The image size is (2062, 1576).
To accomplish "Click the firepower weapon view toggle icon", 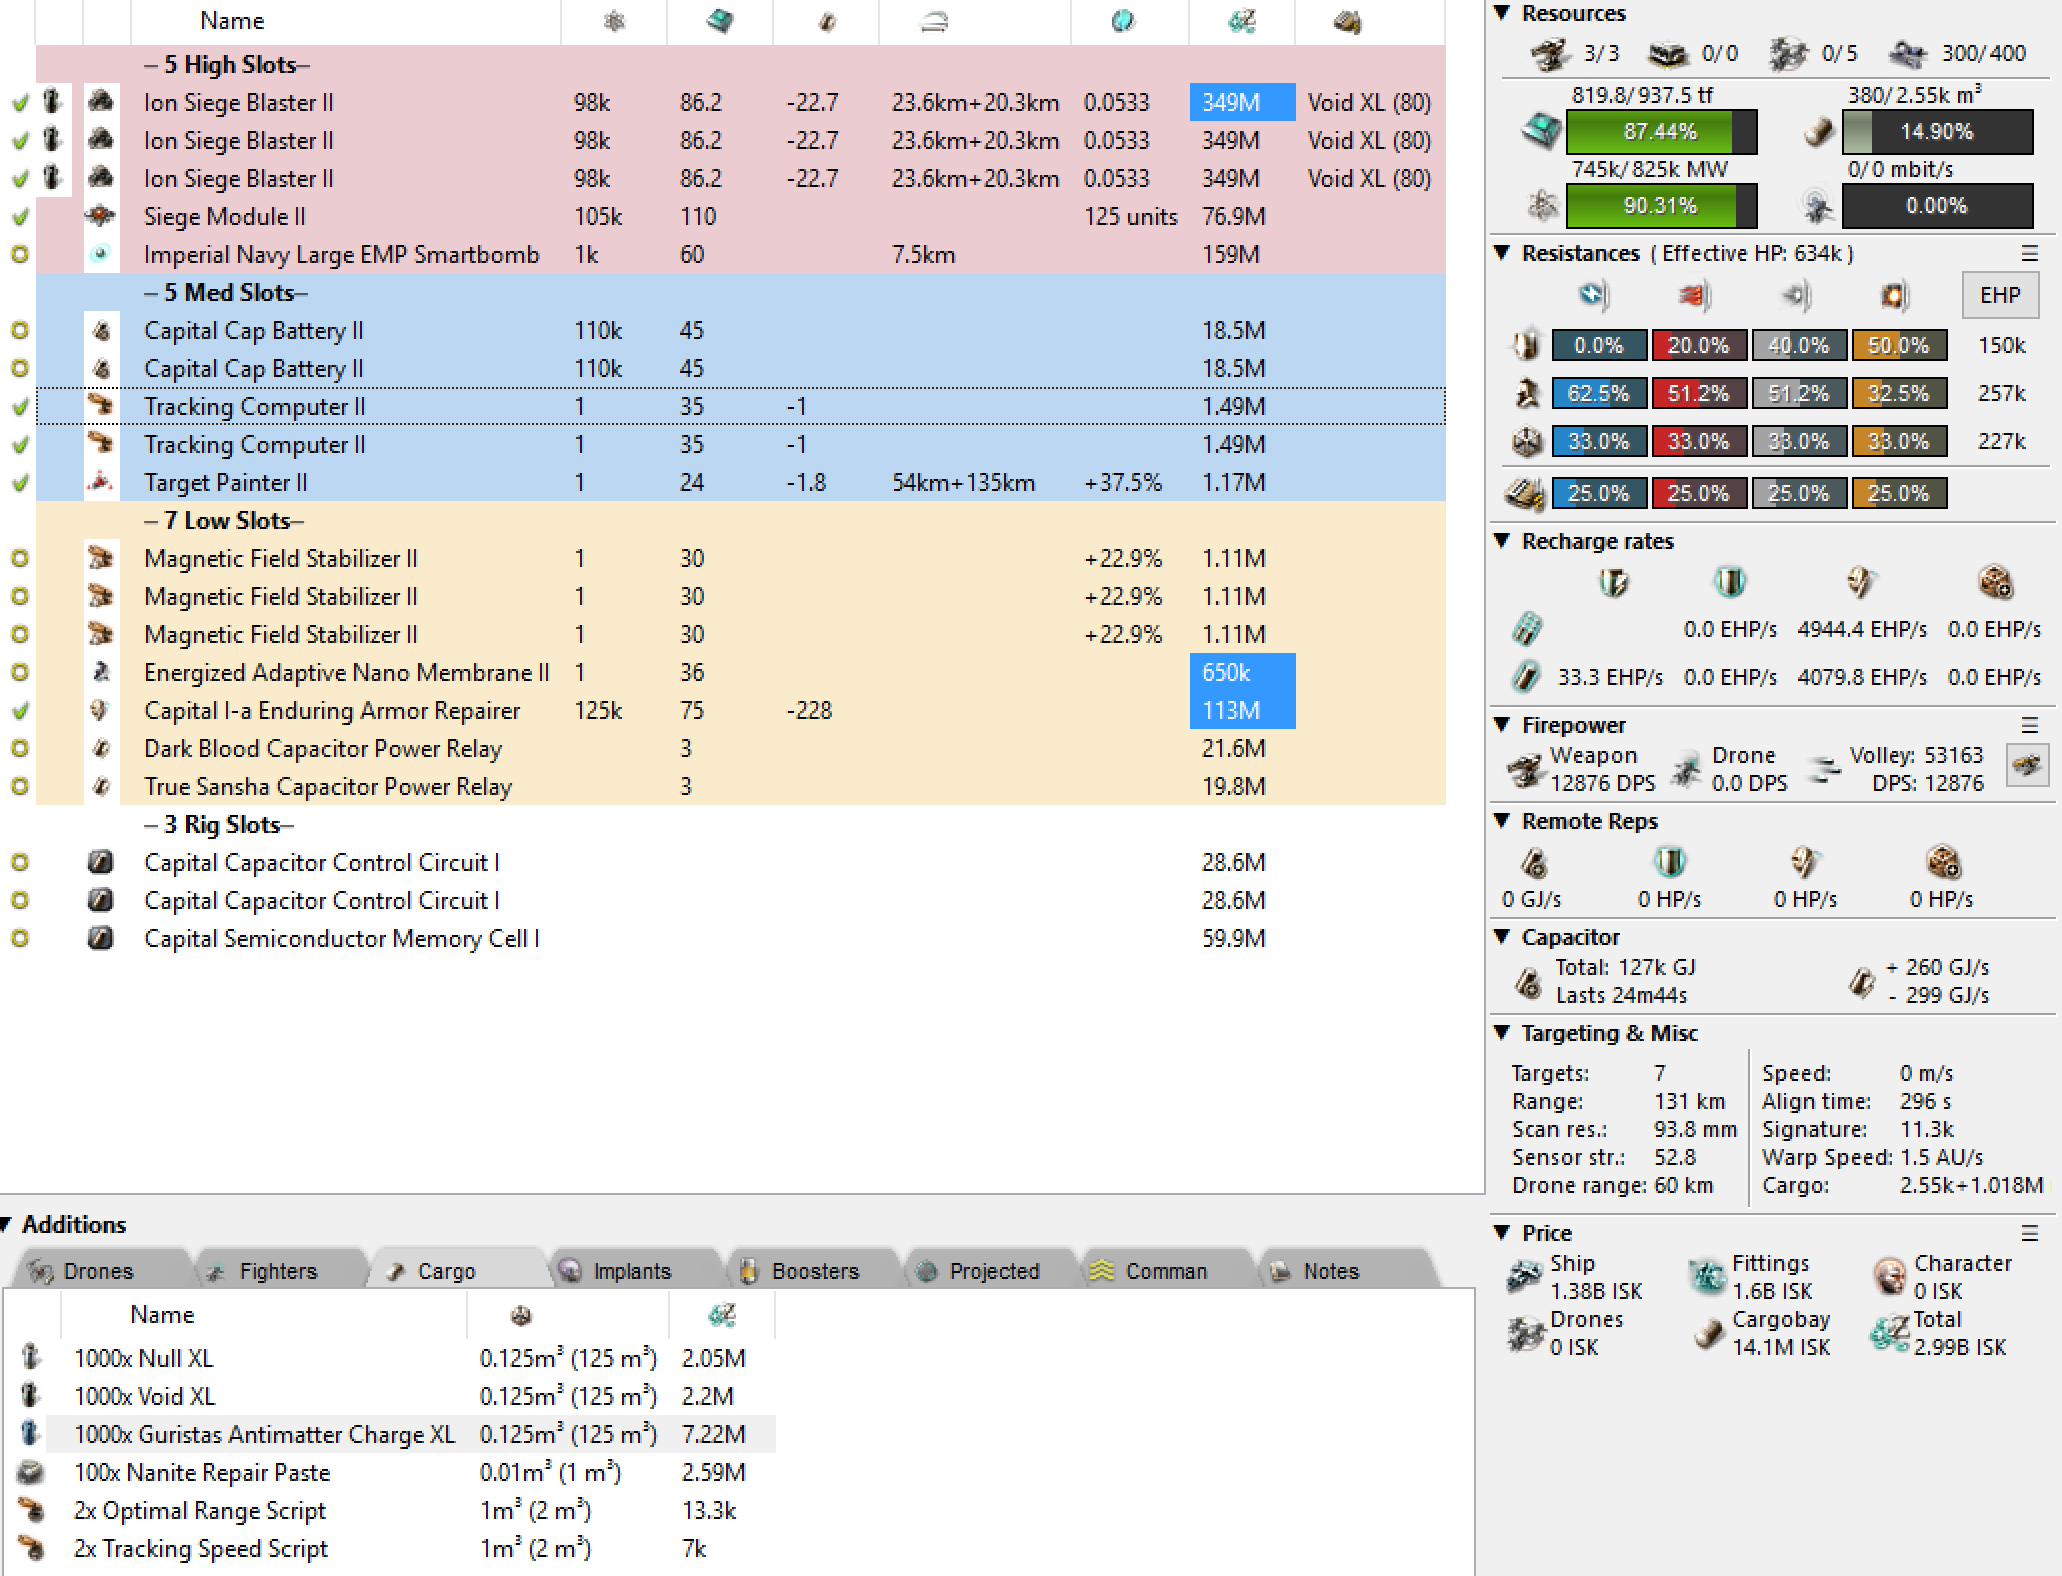I will 2027,766.
